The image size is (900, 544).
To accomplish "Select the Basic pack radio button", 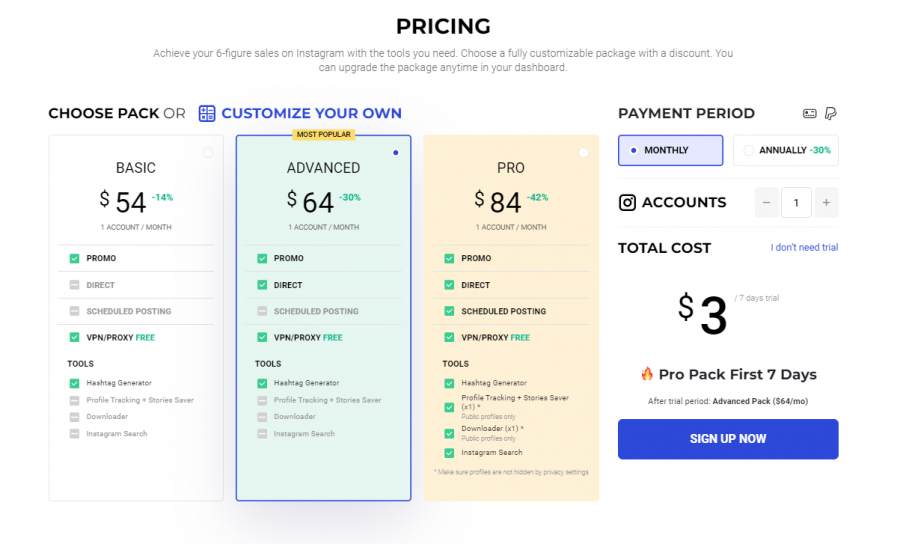I will tap(207, 153).
